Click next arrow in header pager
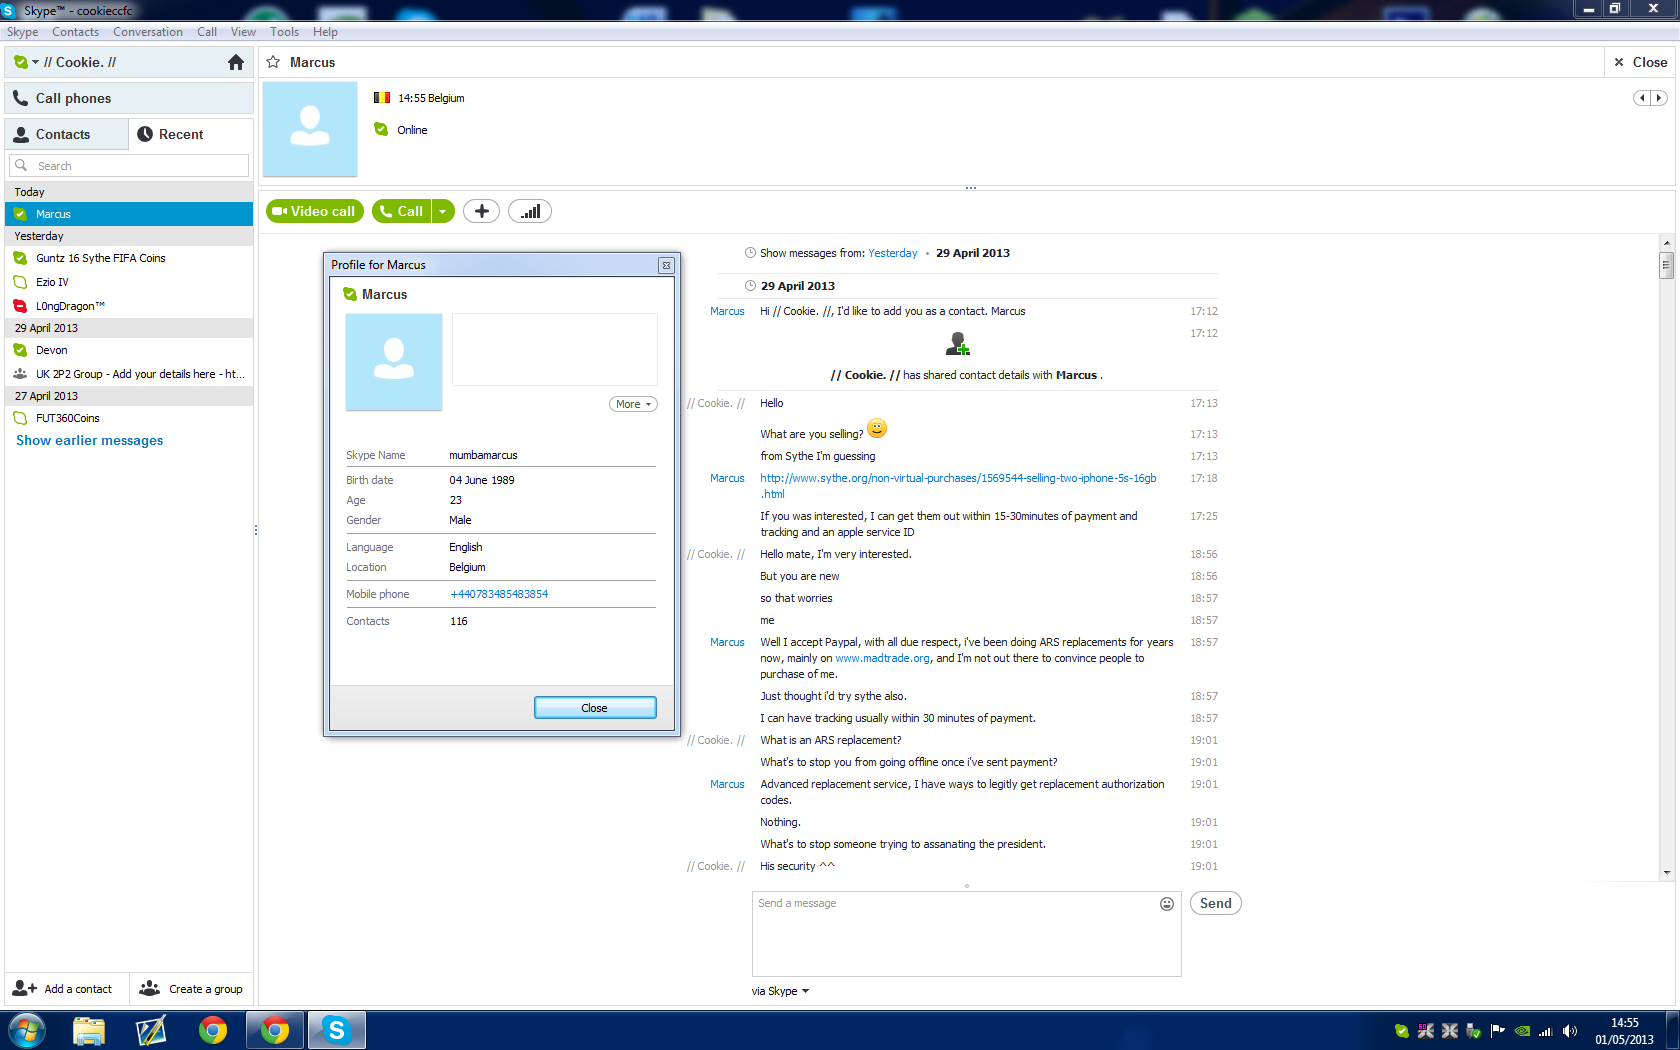 coord(1659,98)
